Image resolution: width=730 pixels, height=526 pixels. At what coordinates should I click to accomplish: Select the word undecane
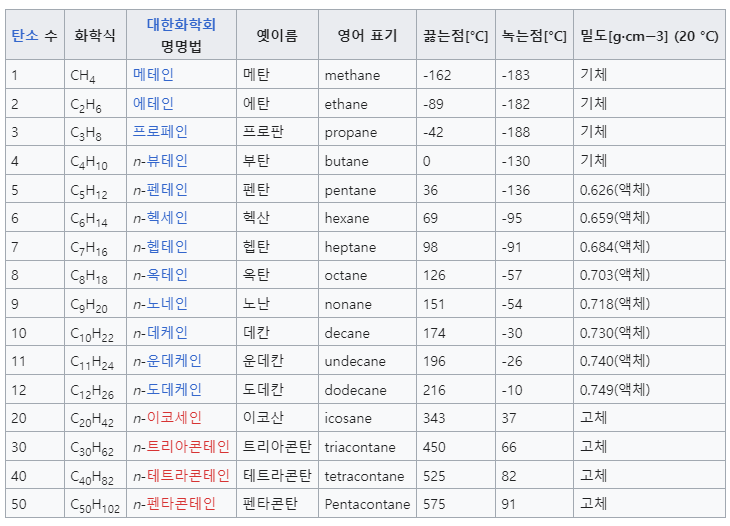355,361
